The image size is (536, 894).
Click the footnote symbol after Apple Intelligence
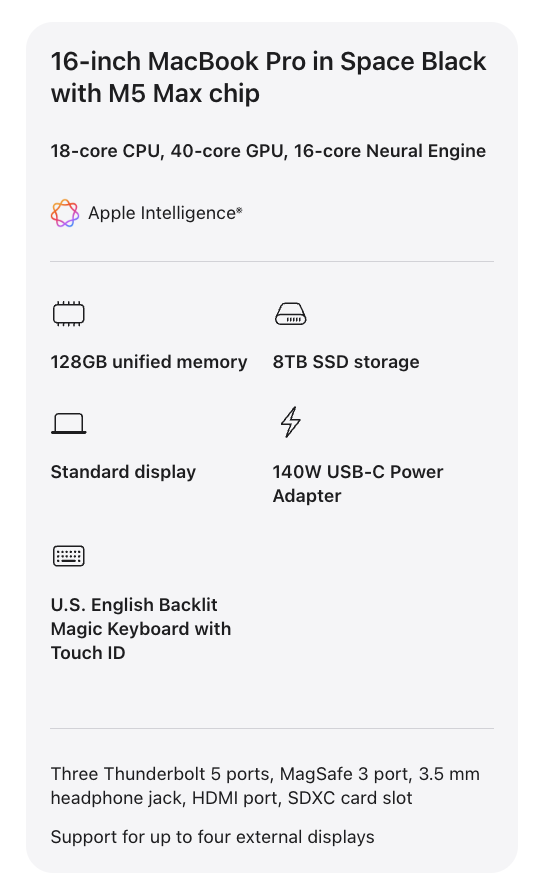pos(239,210)
